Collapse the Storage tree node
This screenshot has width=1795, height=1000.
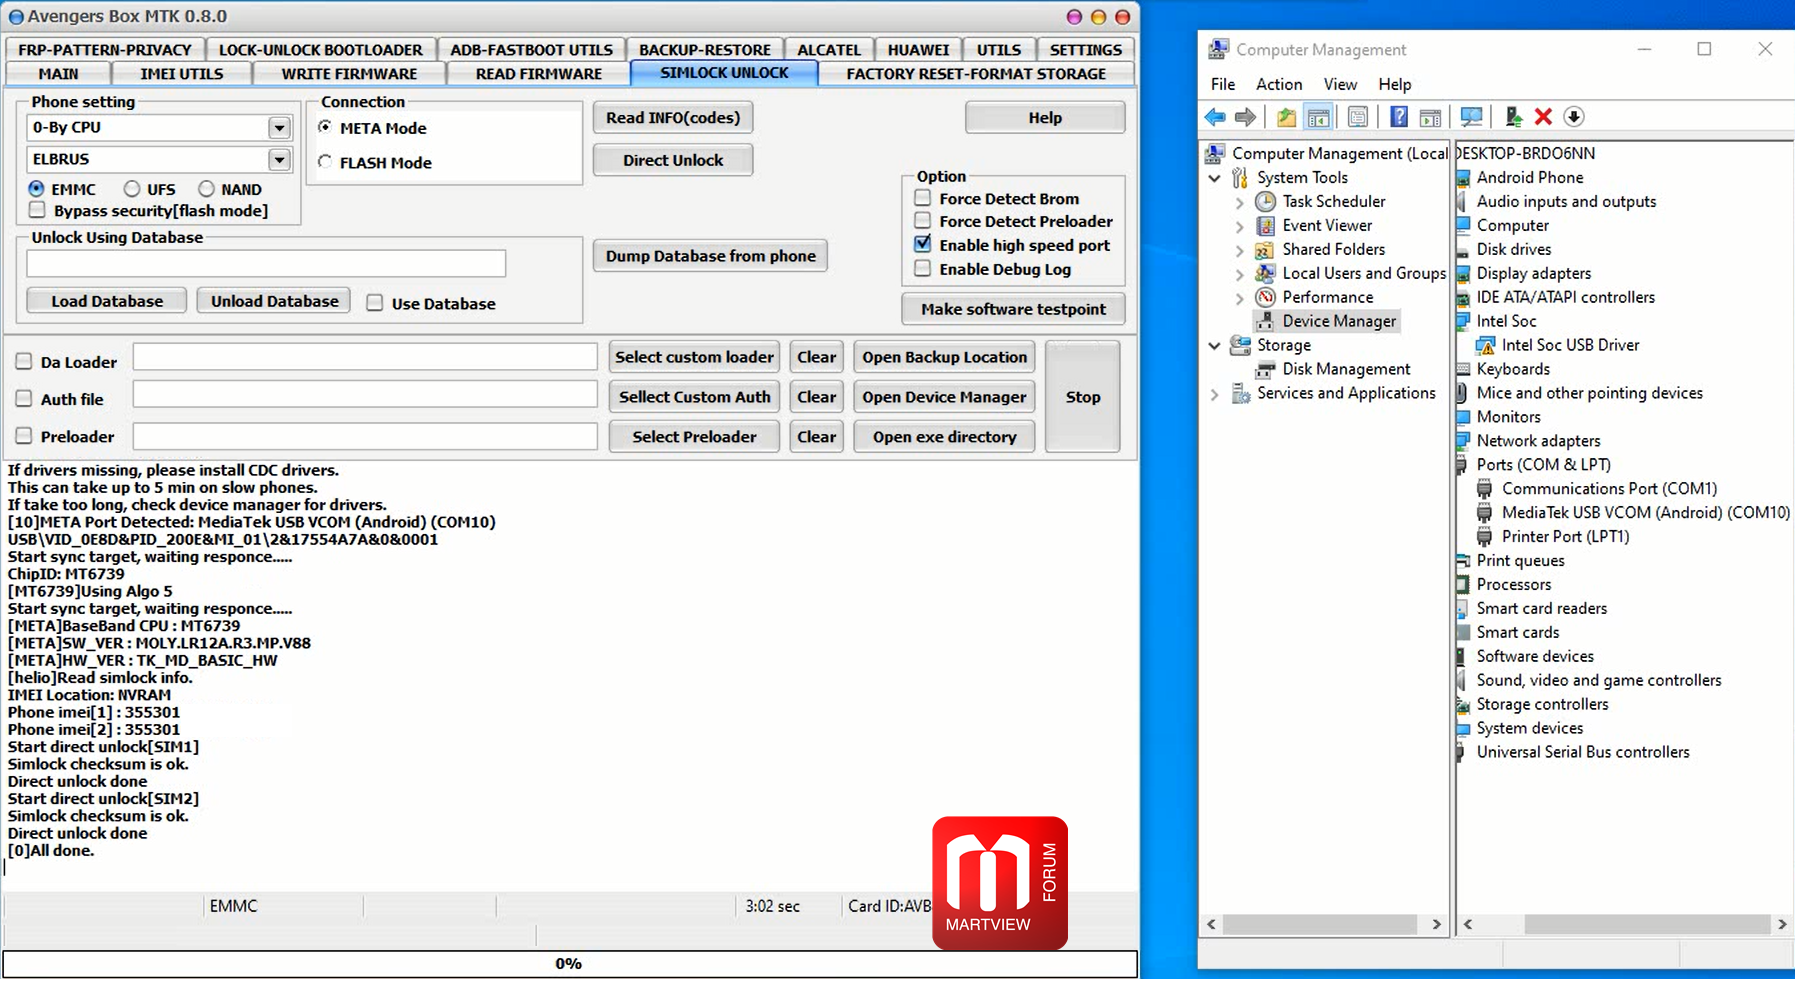coord(1214,346)
